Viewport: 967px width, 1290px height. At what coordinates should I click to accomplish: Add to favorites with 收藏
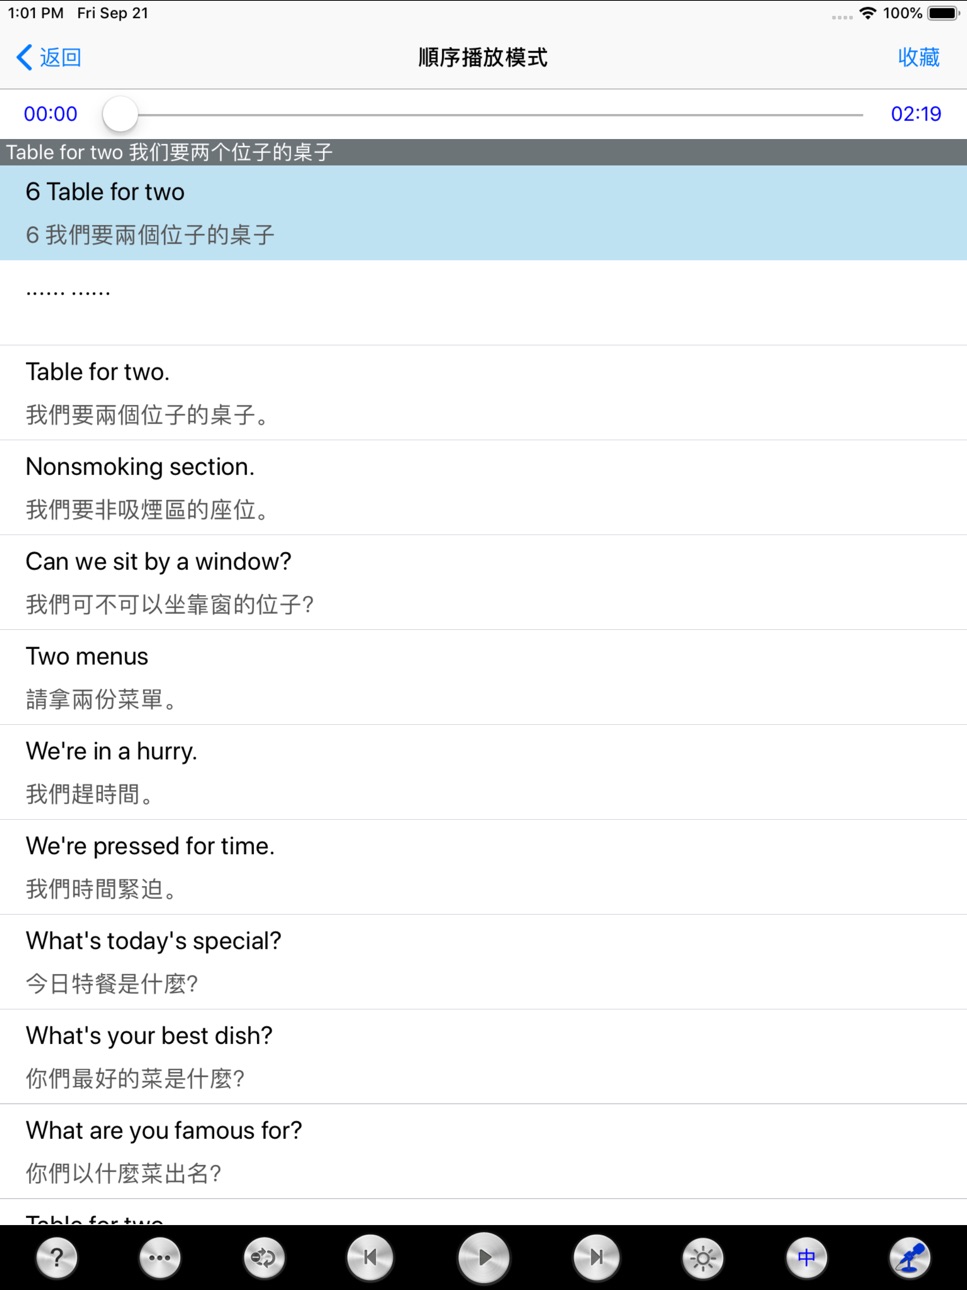pyautogui.click(x=918, y=57)
